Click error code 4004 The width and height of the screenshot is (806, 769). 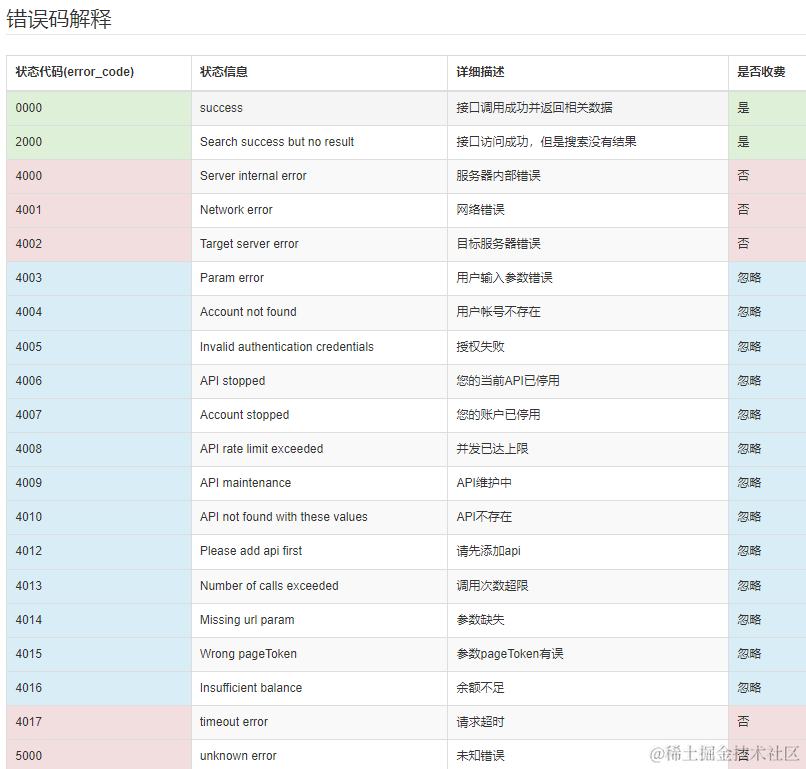(29, 312)
